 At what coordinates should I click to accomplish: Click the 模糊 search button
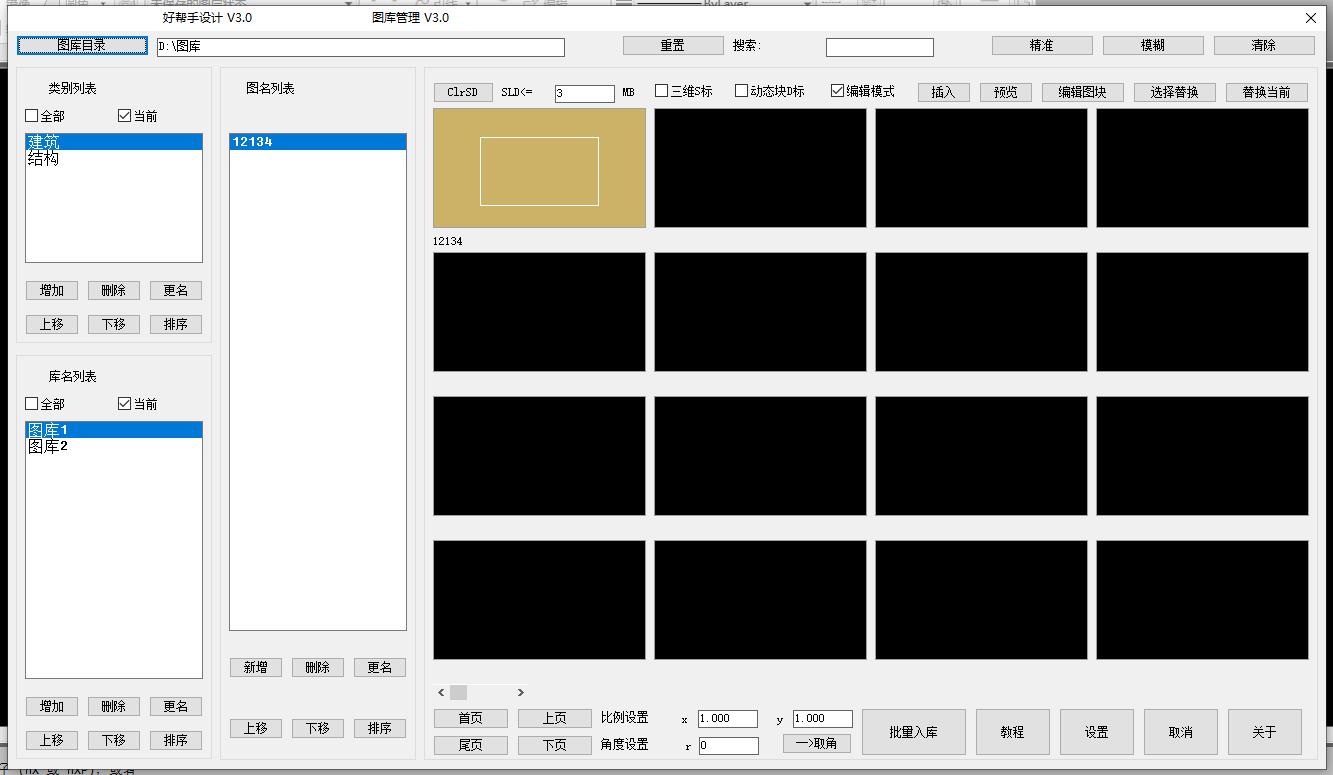point(1153,46)
